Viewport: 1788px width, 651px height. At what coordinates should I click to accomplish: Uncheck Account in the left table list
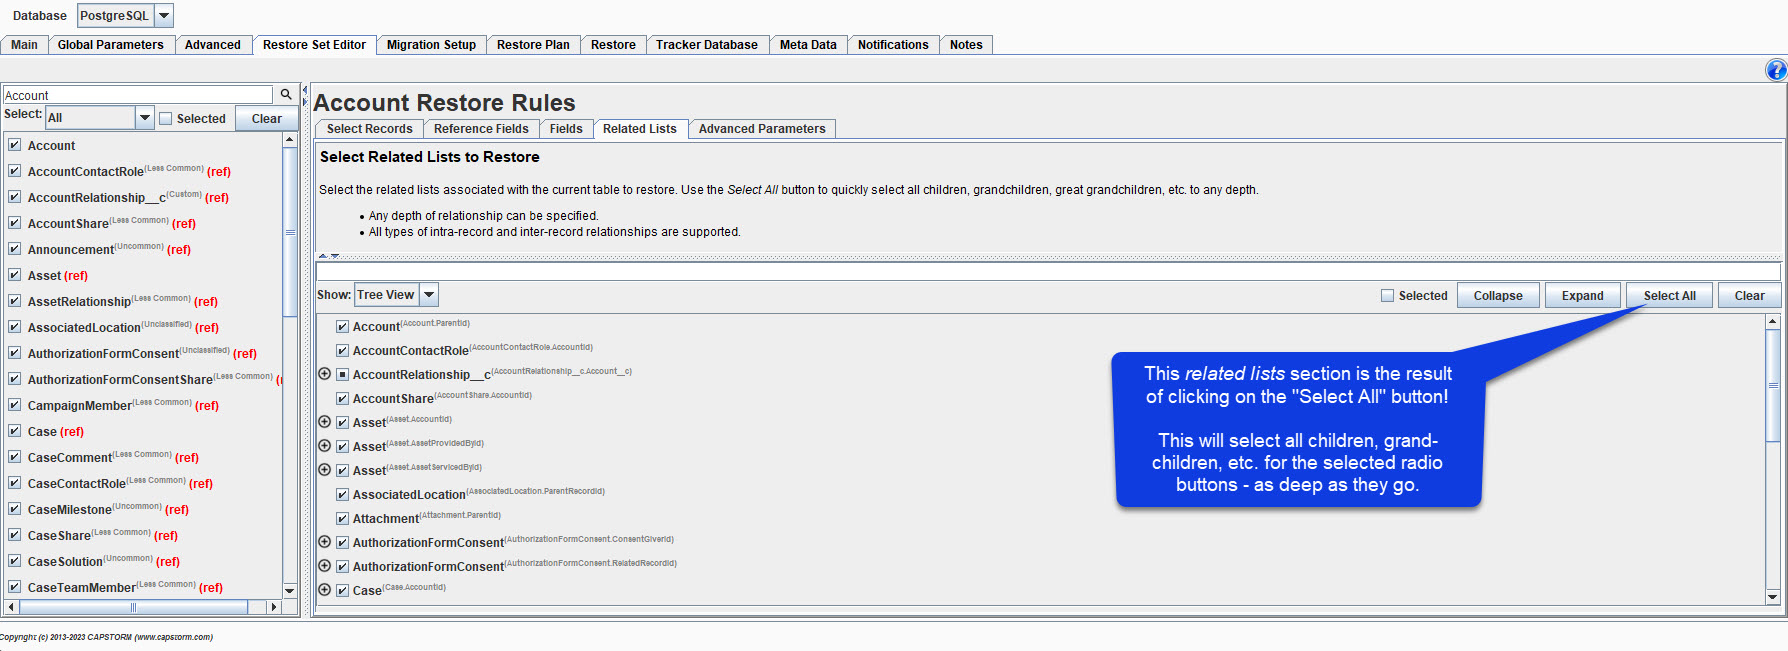(x=15, y=145)
